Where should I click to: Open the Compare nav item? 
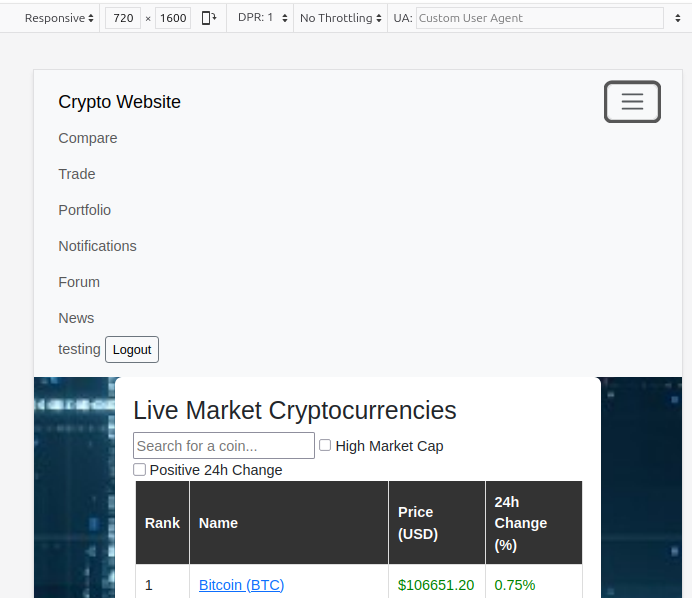click(88, 138)
